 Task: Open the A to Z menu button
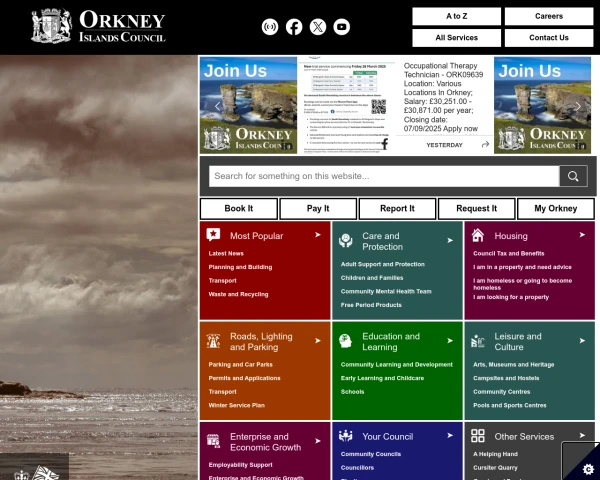[457, 16]
